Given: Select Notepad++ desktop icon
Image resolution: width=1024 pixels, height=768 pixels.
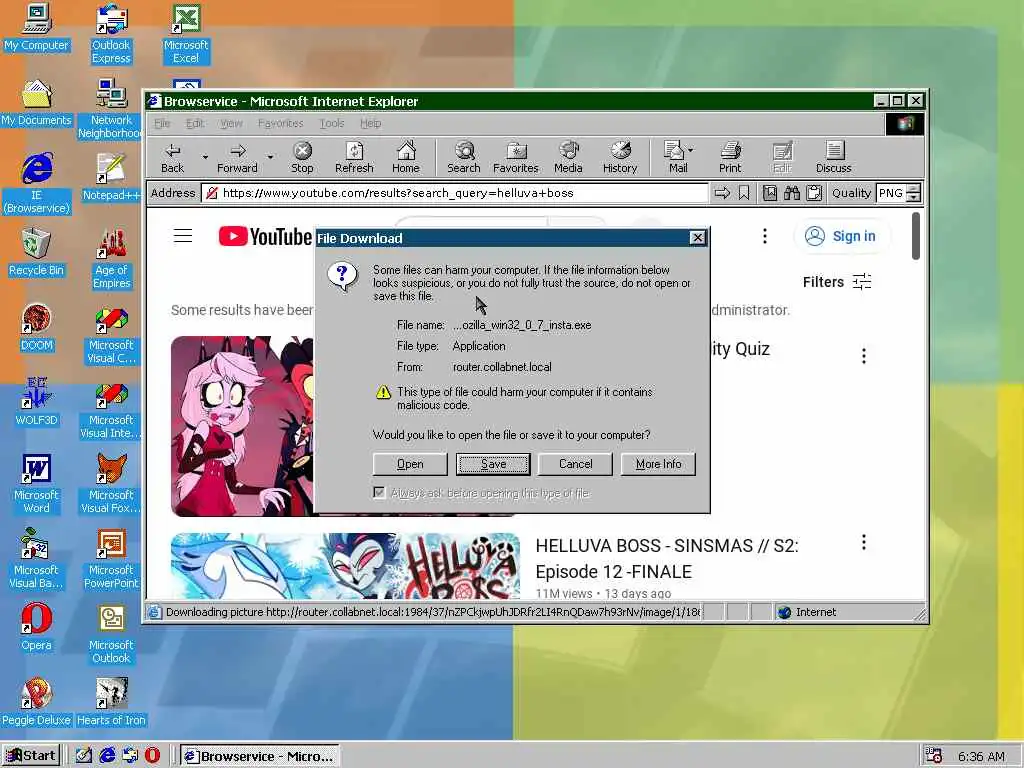Looking at the screenshot, I should (111, 178).
